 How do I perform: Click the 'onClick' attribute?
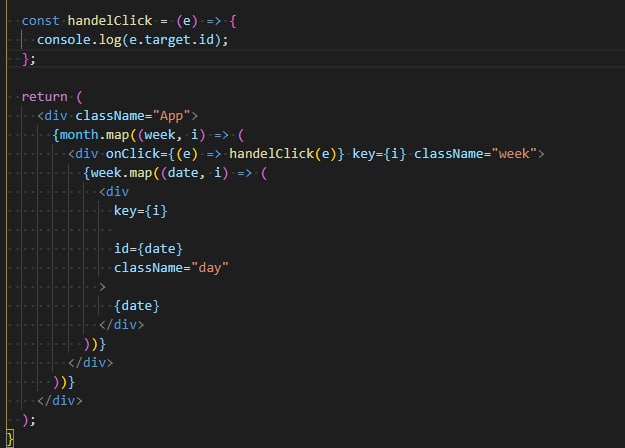click(x=133, y=154)
